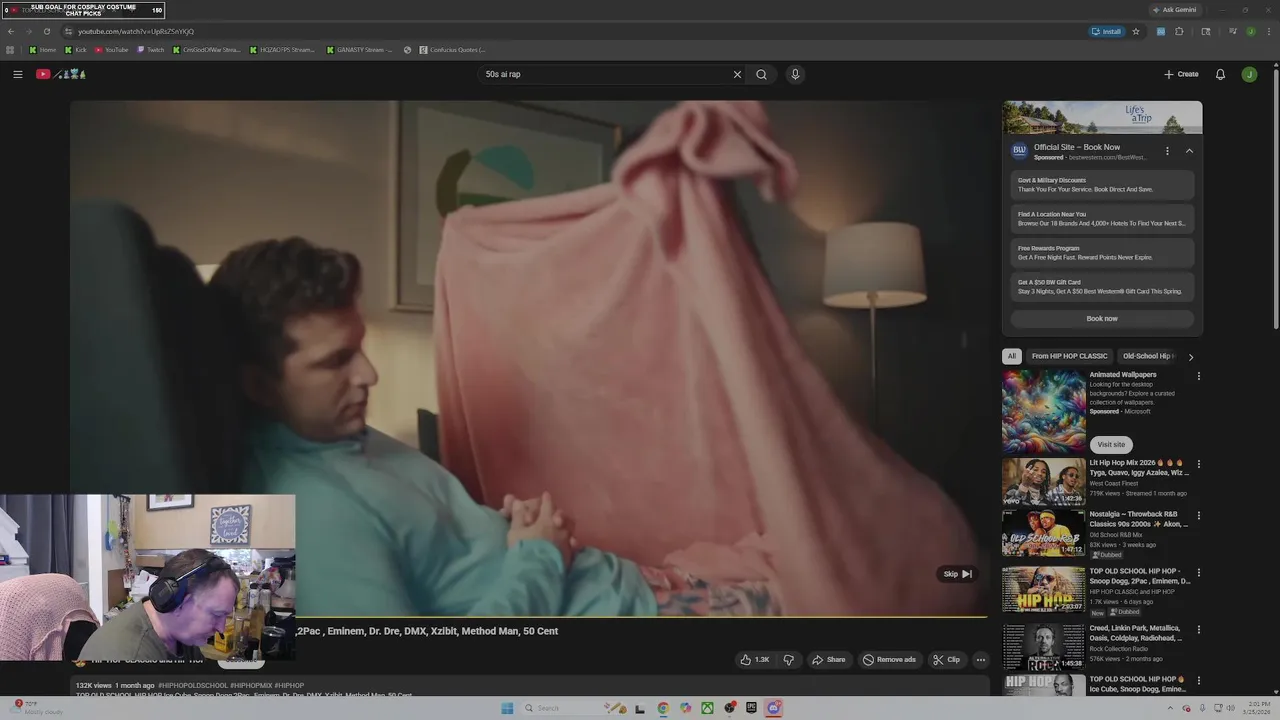This screenshot has width=1280, height=720.
Task: Skip the video ad
Action: click(957, 574)
